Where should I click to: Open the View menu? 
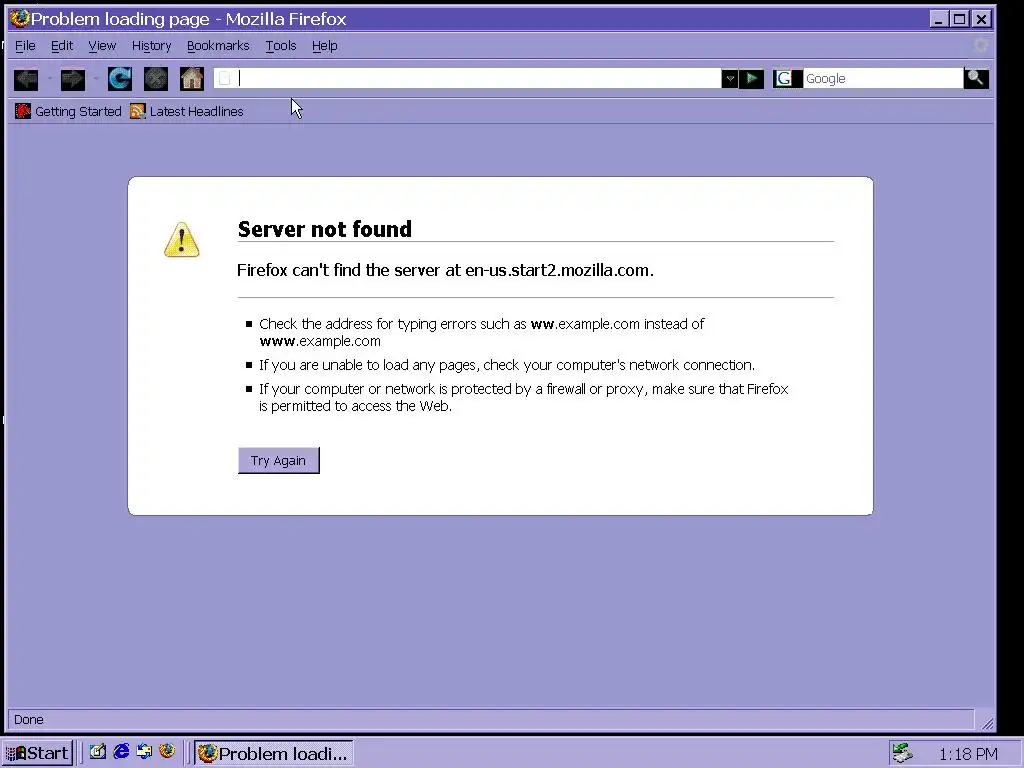click(x=102, y=46)
